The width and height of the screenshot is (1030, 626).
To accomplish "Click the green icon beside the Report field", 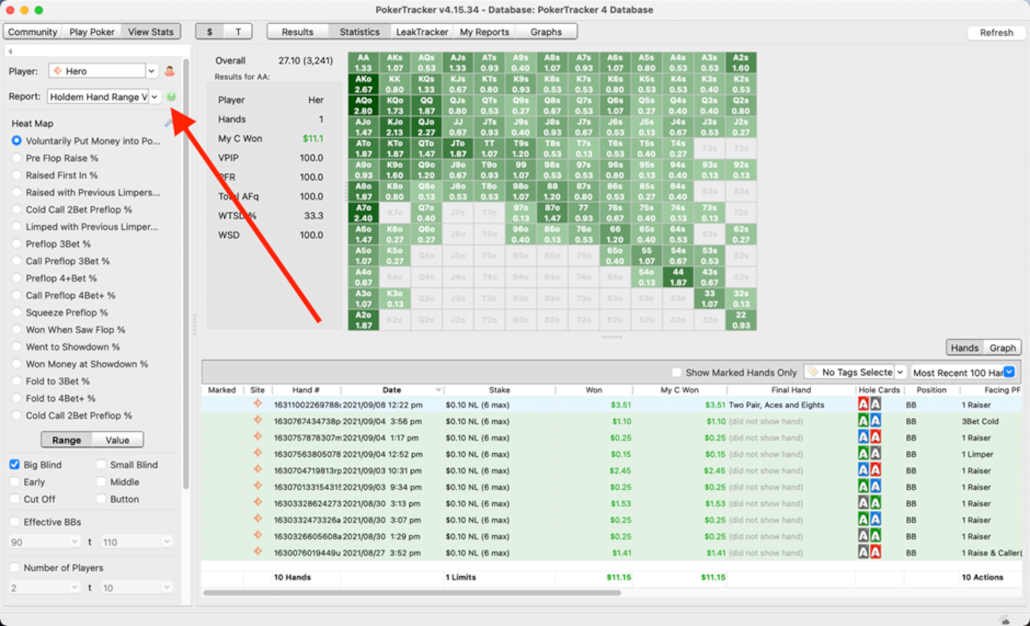I will click(171, 97).
